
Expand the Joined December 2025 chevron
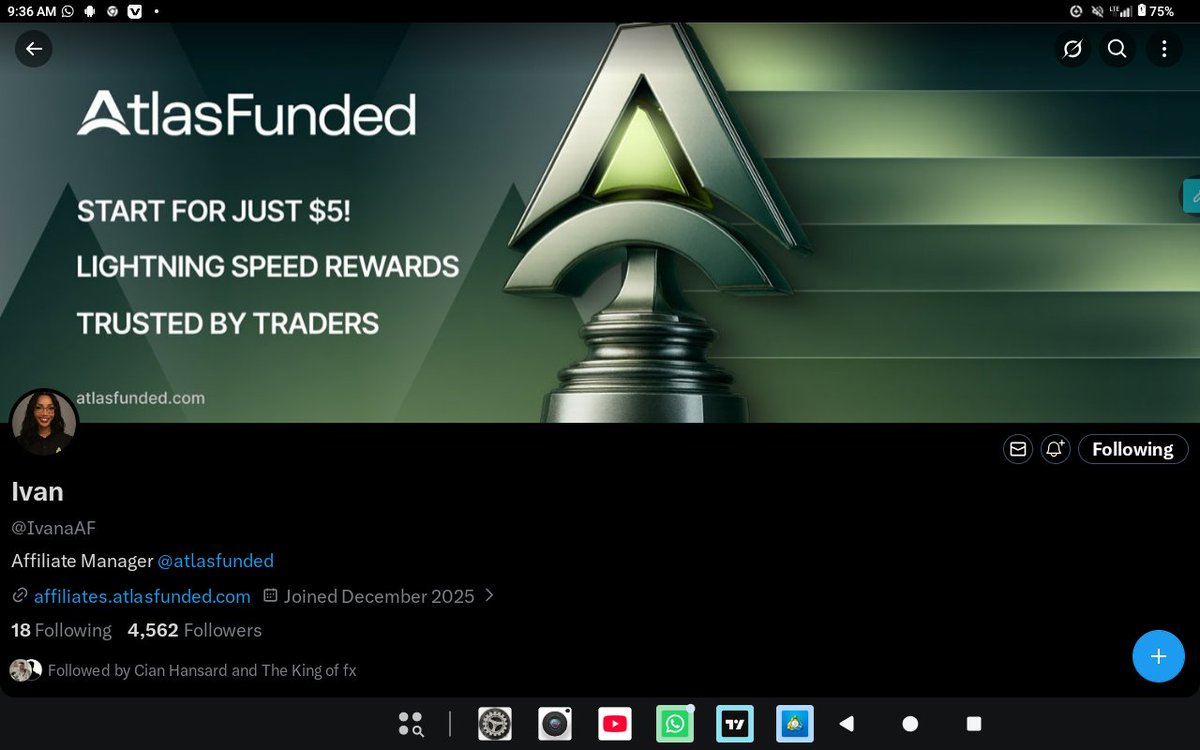(489, 595)
